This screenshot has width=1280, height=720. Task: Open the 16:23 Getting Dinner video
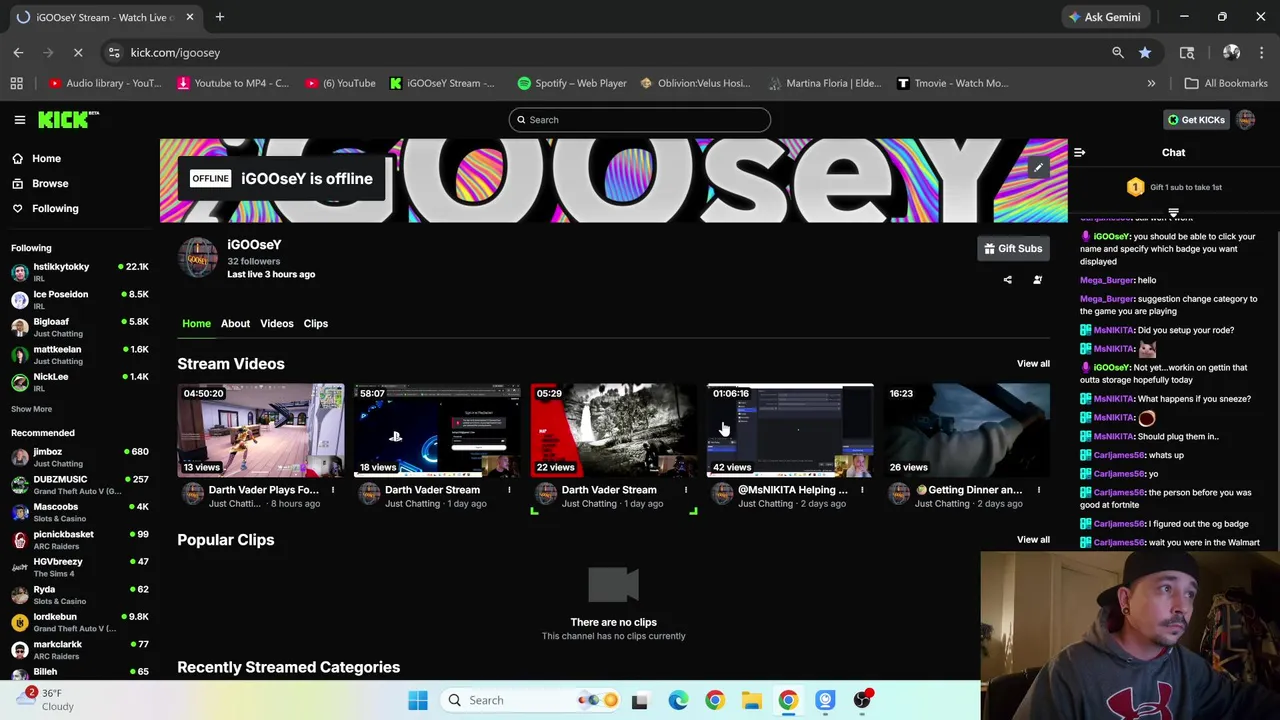tap(966, 430)
